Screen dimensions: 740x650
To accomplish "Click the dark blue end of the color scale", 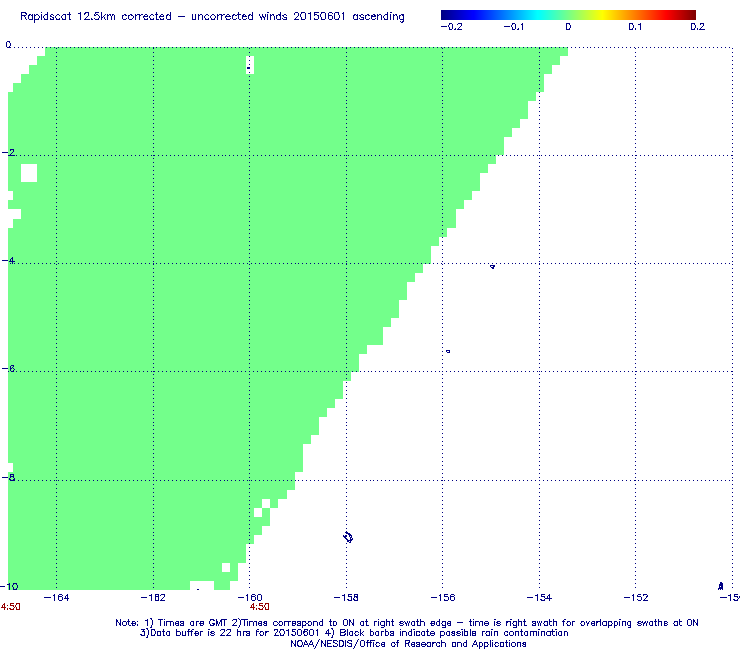I will [445, 15].
